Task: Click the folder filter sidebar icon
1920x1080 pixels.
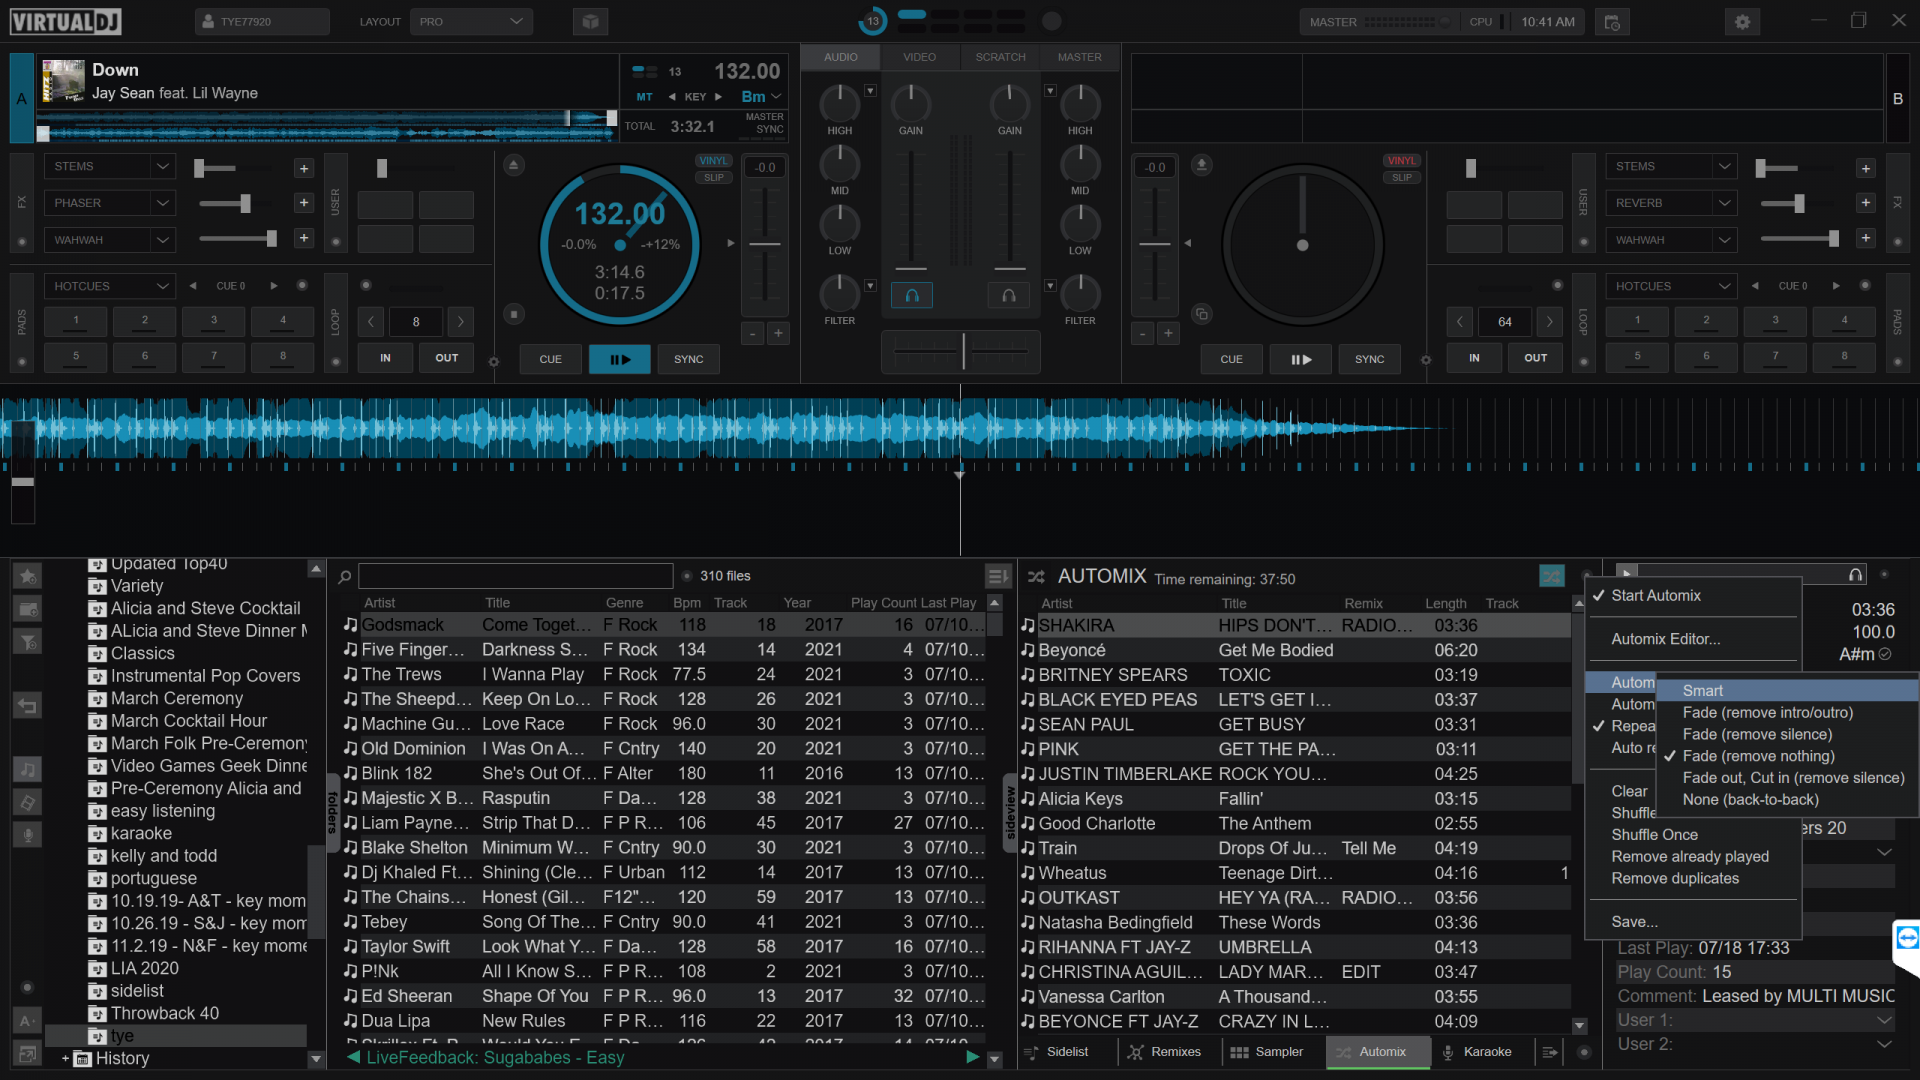Action: point(28,641)
